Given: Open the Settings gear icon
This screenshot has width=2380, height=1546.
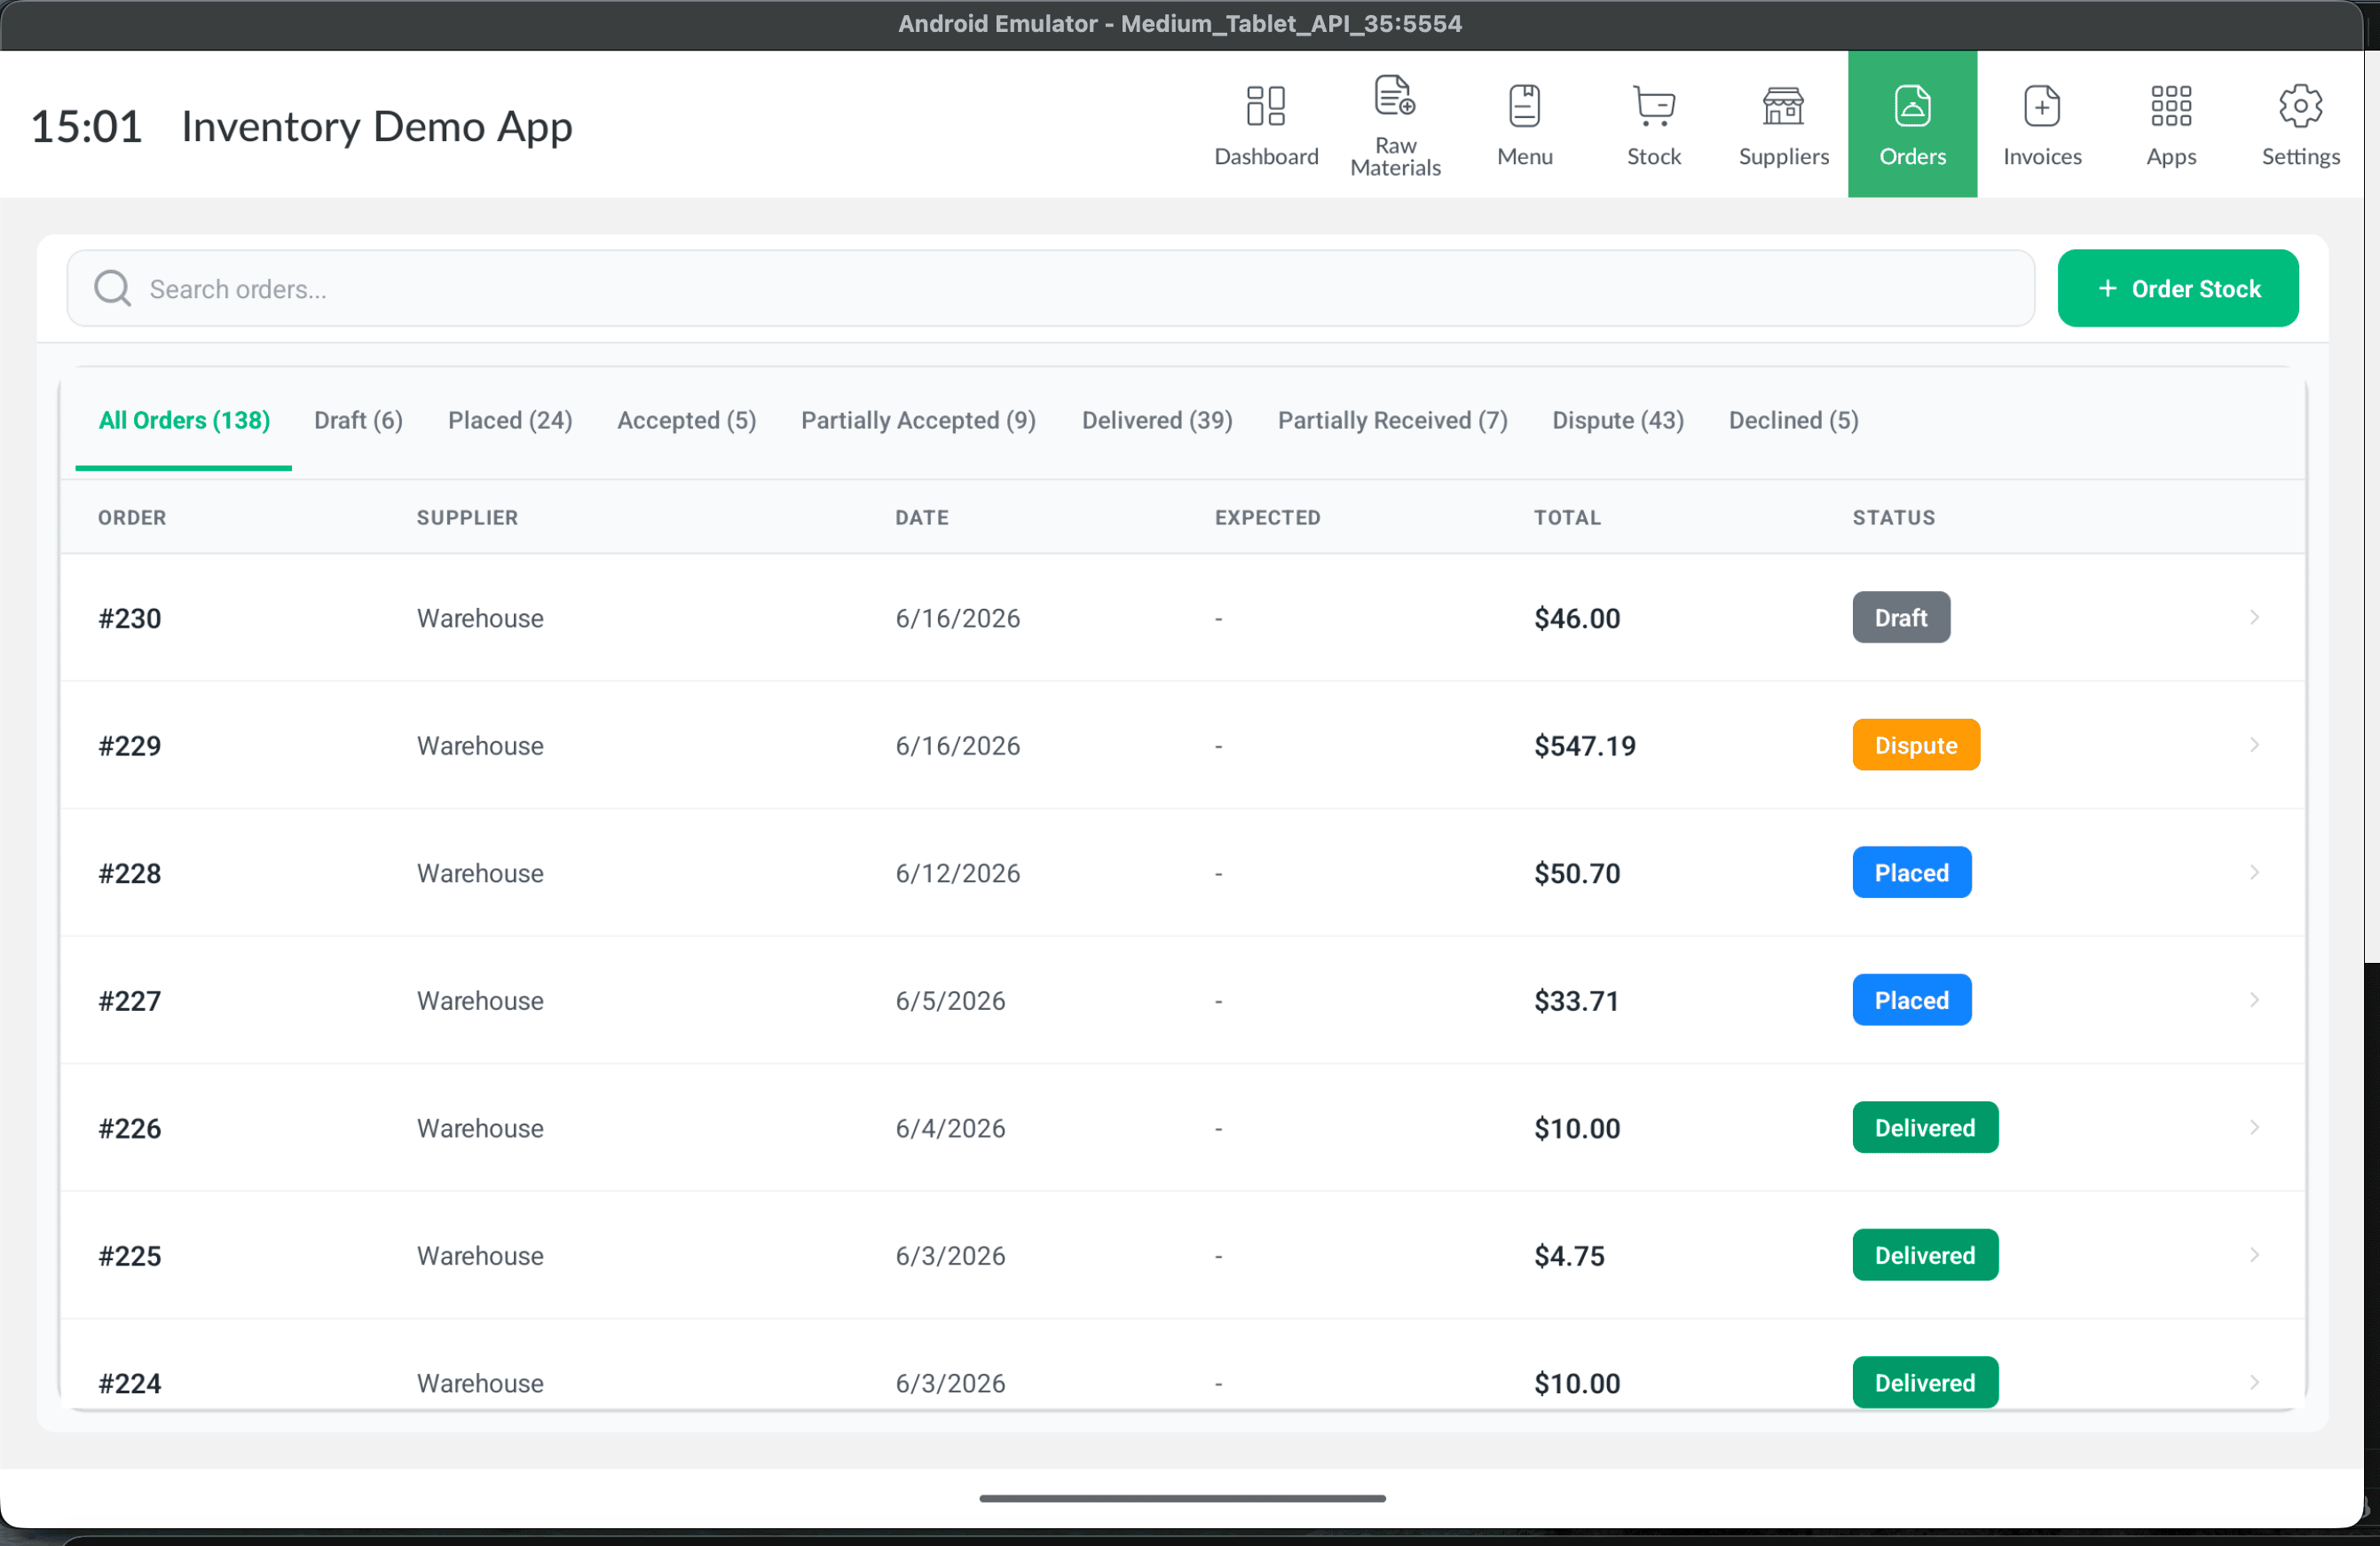Looking at the screenshot, I should 2300,106.
